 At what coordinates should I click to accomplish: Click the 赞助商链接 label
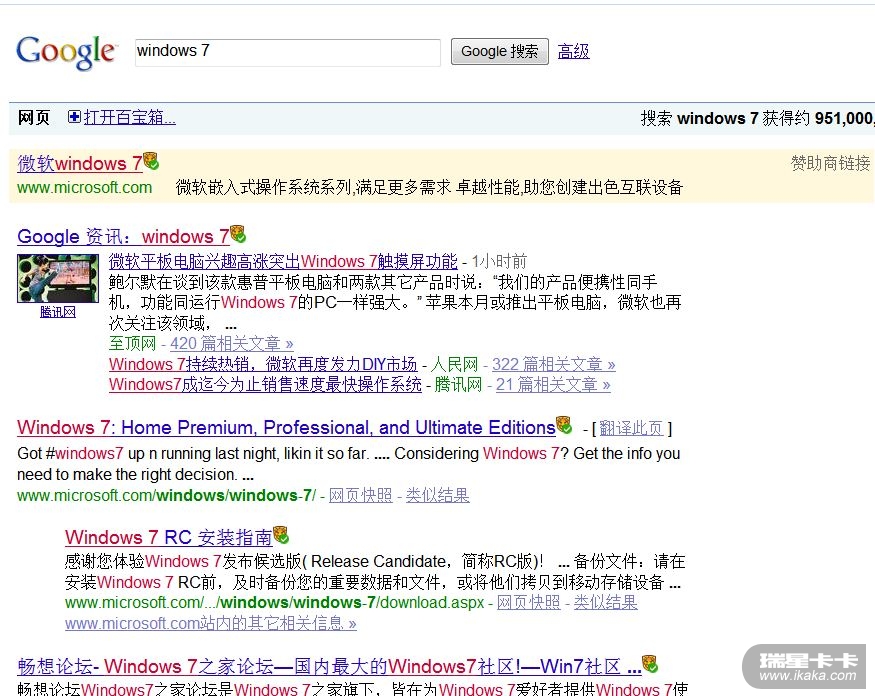[830, 163]
